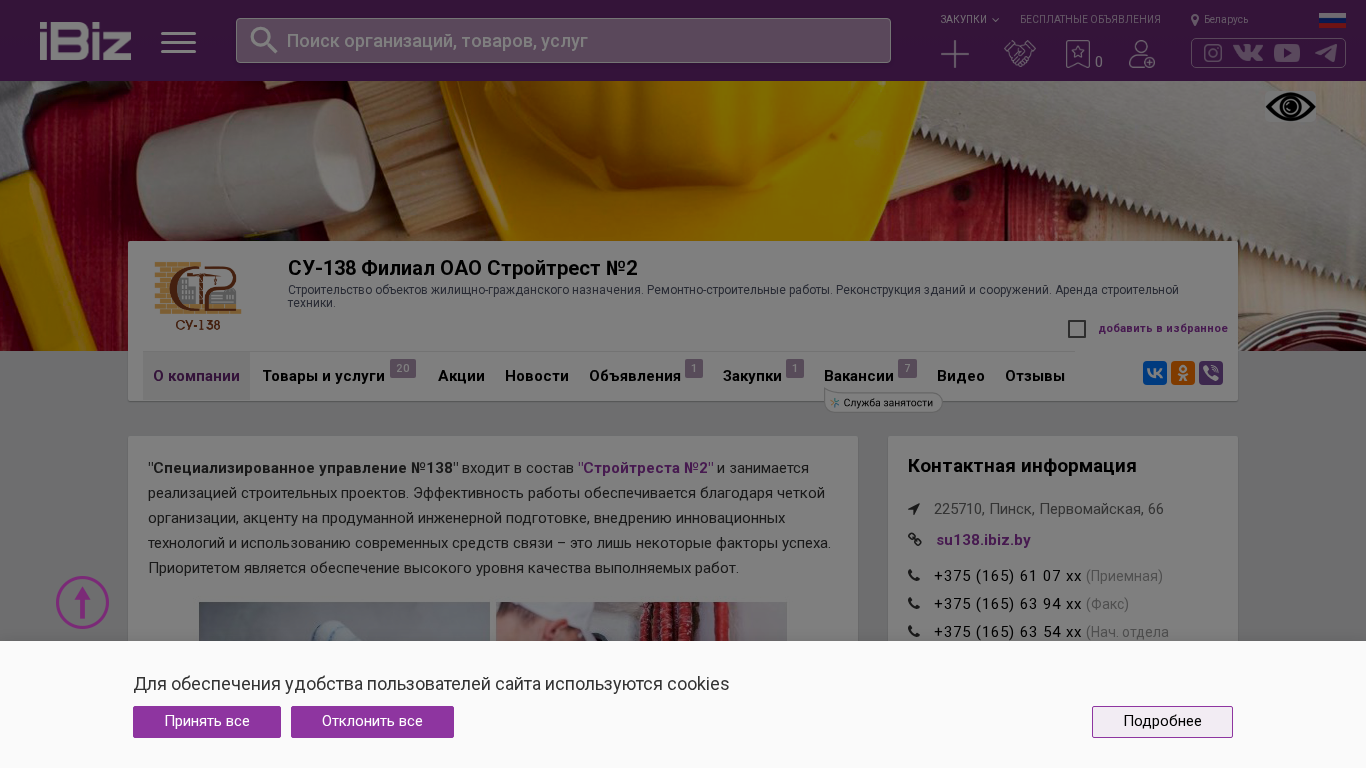
Task: Click добавить в избранное label
Action: tap(1163, 329)
